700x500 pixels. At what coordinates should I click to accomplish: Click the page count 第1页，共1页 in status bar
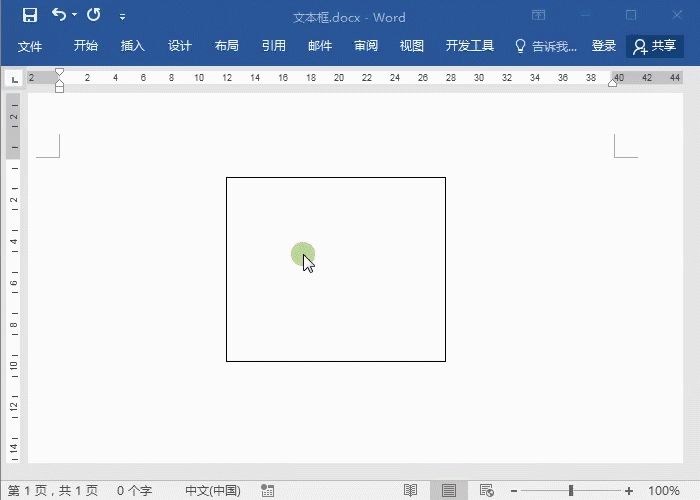click(53, 491)
